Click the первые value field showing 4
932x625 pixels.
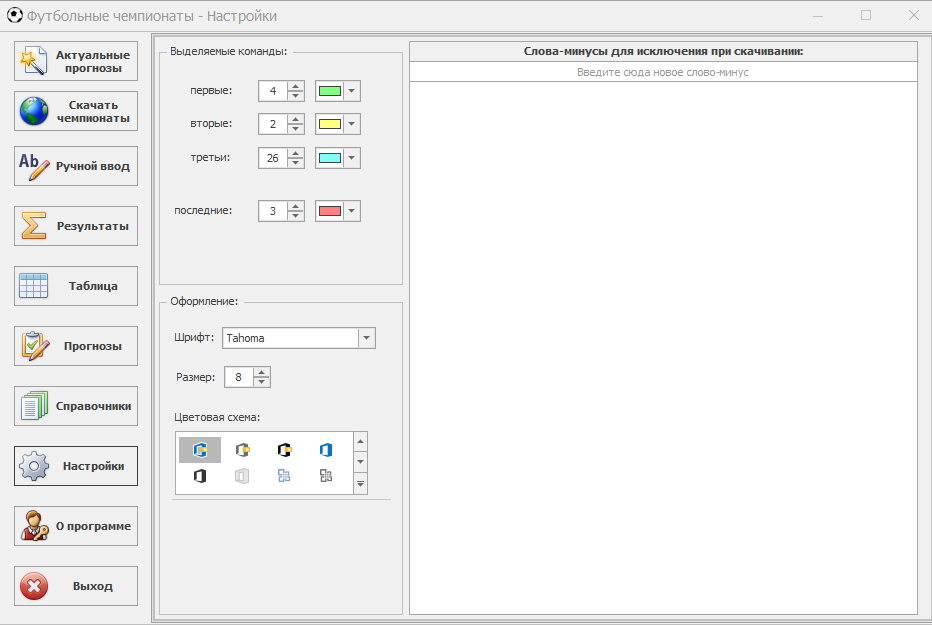pyautogui.click(x=273, y=91)
